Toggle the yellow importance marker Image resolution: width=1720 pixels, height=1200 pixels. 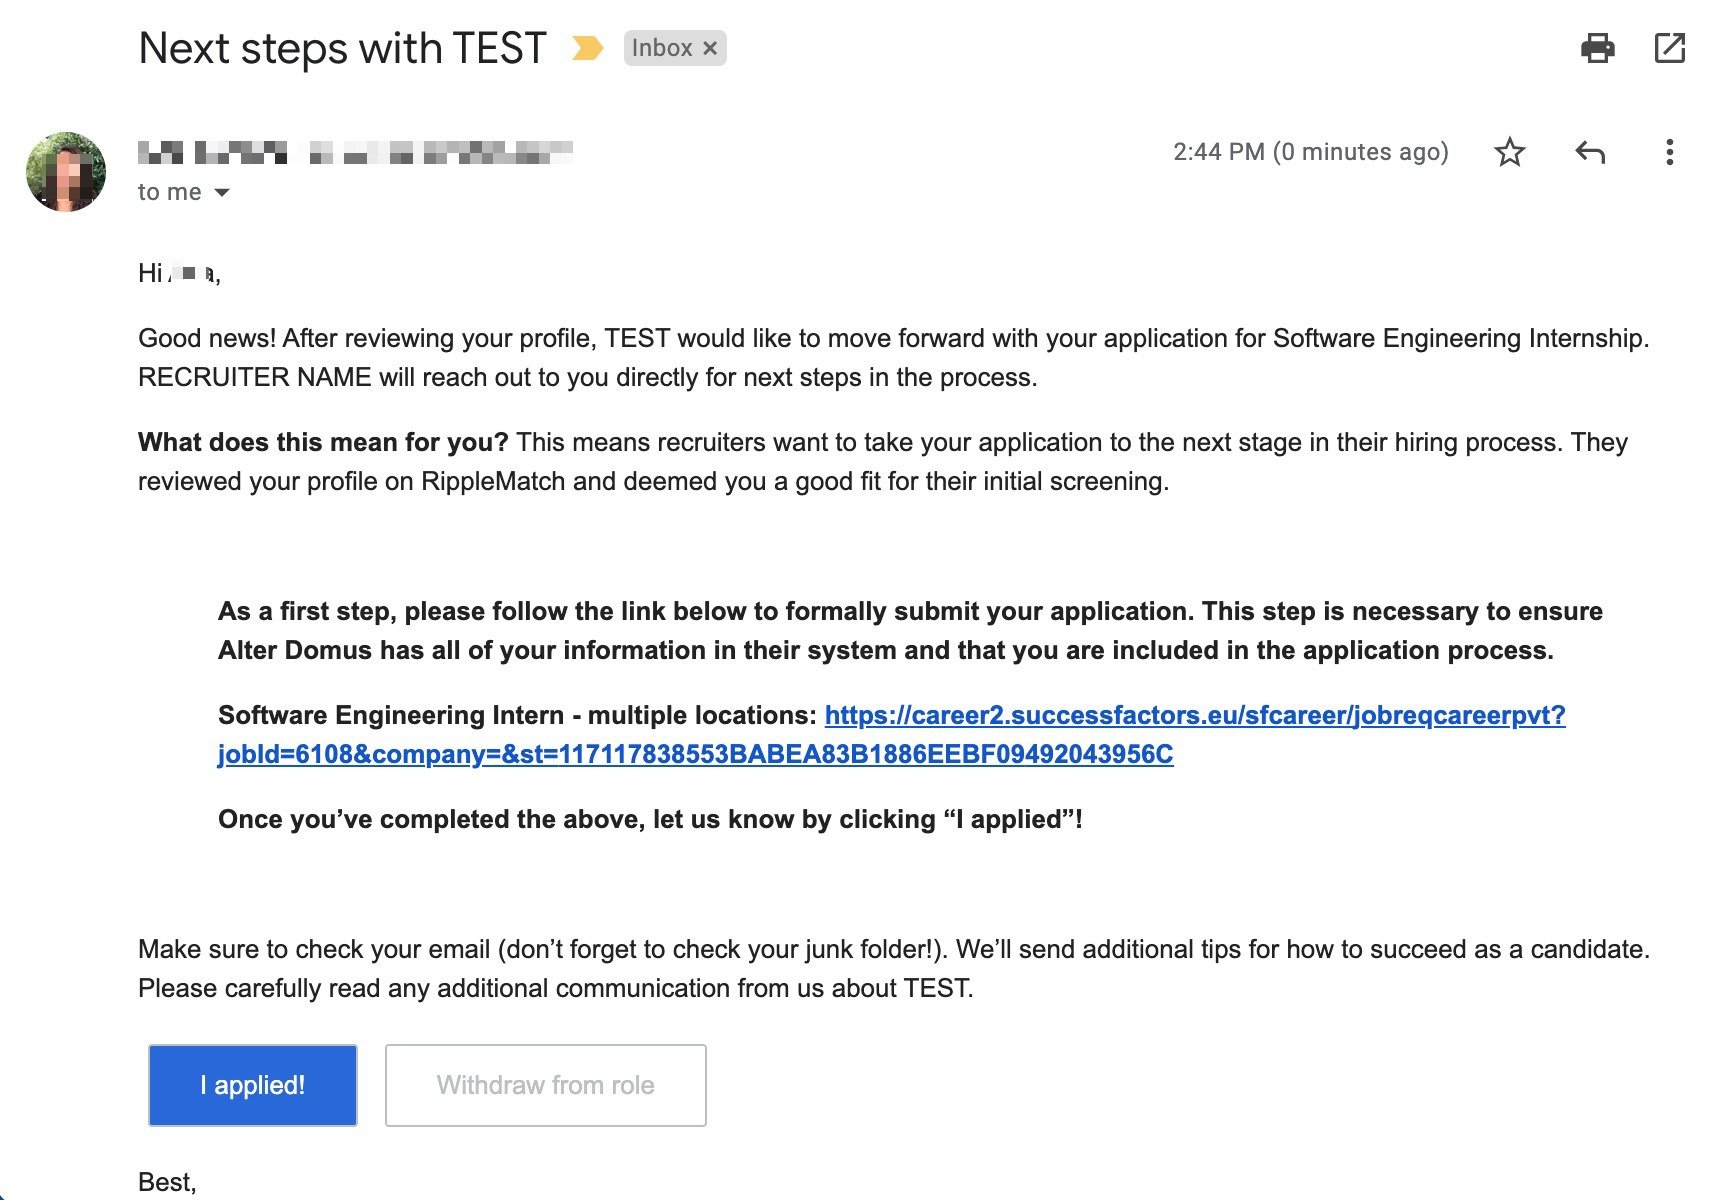point(587,48)
